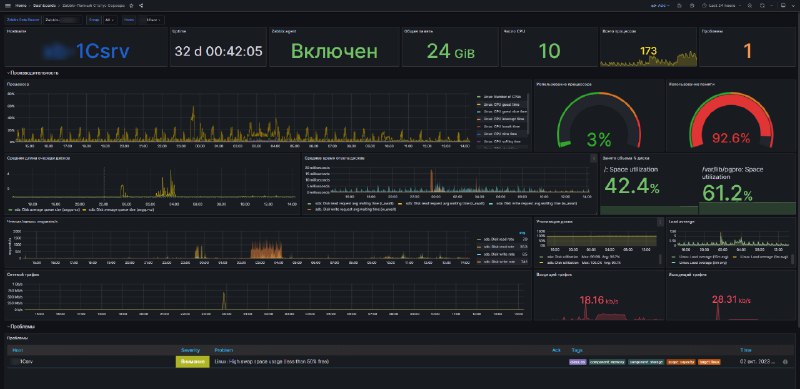Open Zabbix data source variable dropdown
This screenshot has width=800, height=389.
(63, 19)
